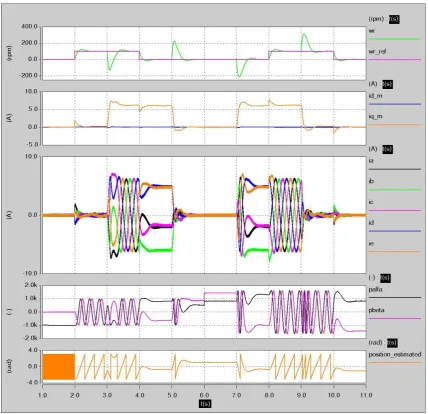Select the id_m signal label
Viewport: 428px width, 414px height.
click(375, 96)
